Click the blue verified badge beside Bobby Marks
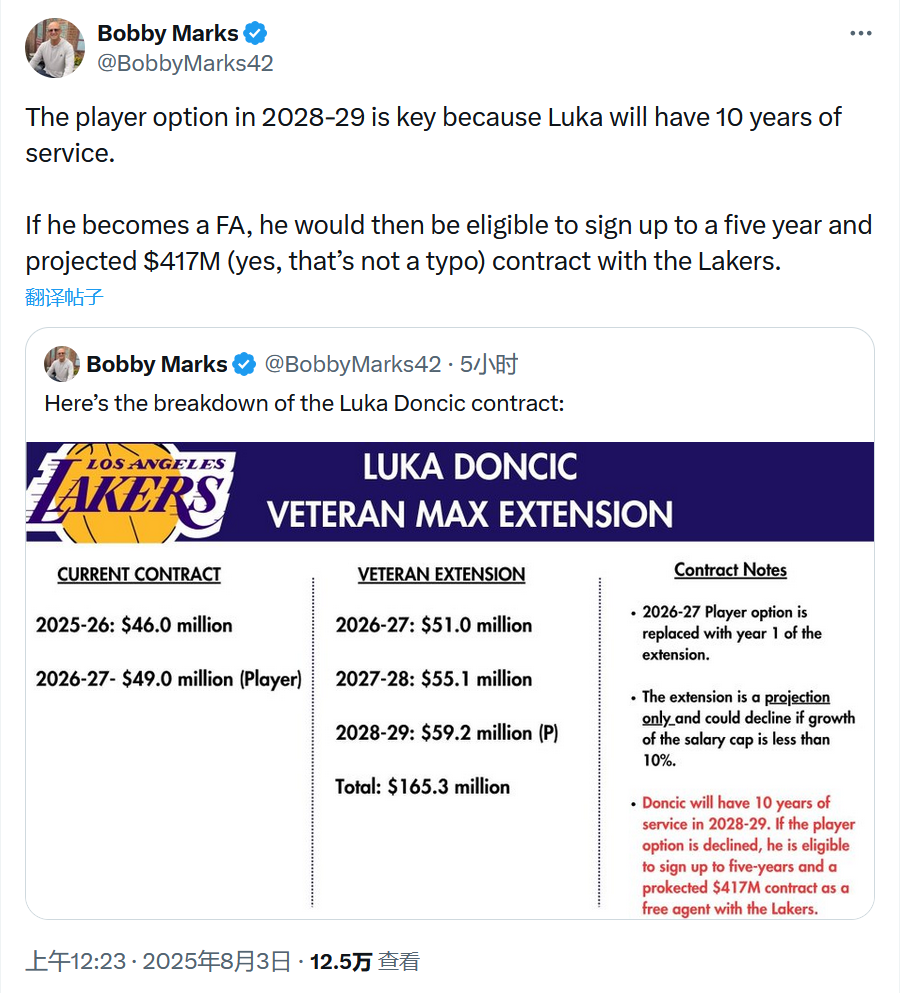Viewport: 902px width, 993px height. coord(255,34)
